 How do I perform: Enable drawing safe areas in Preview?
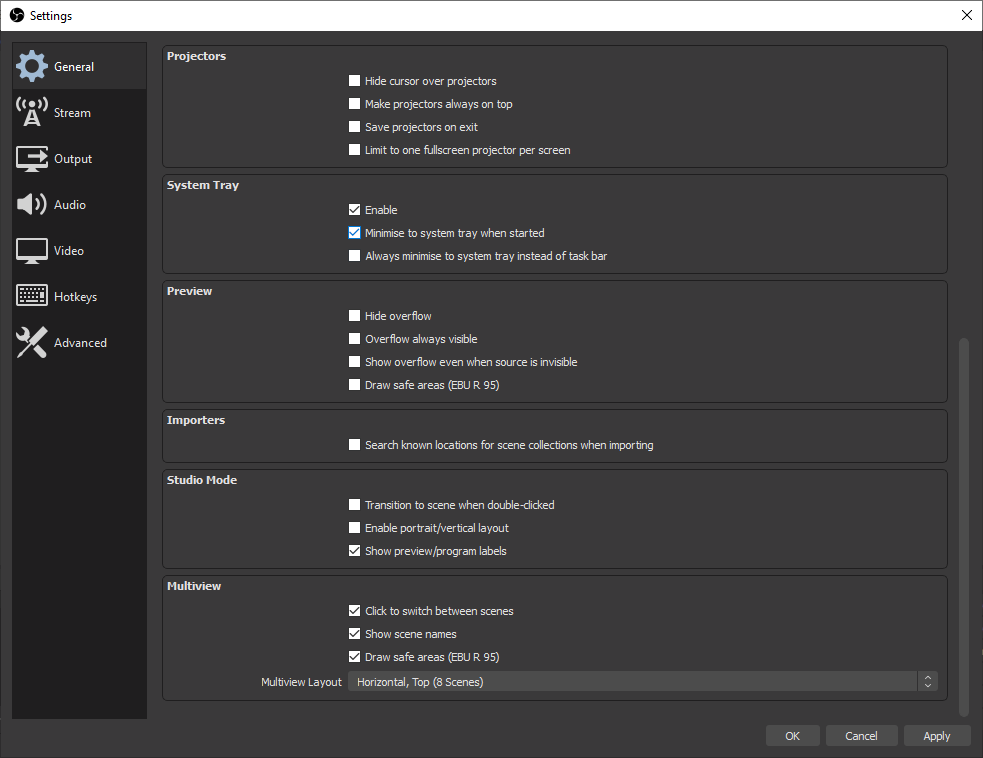coord(354,385)
